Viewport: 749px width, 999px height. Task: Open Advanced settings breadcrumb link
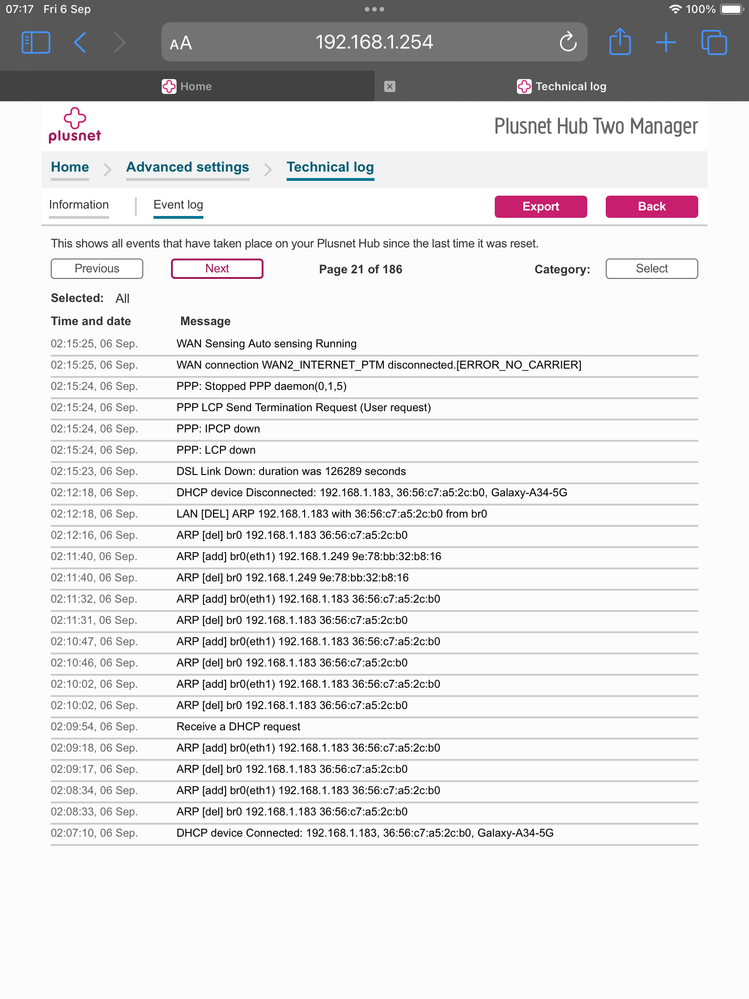pos(187,167)
